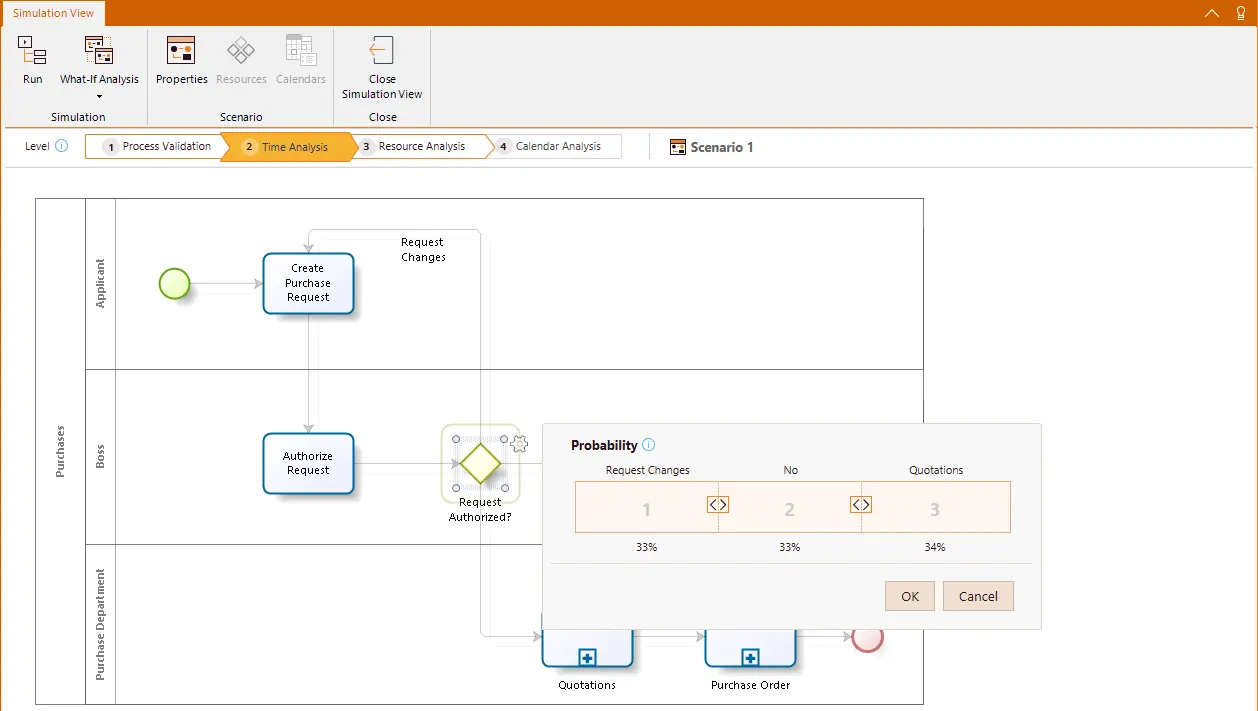Close Simulation View
This screenshot has height=711, width=1258.
pyautogui.click(x=382, y=67)
